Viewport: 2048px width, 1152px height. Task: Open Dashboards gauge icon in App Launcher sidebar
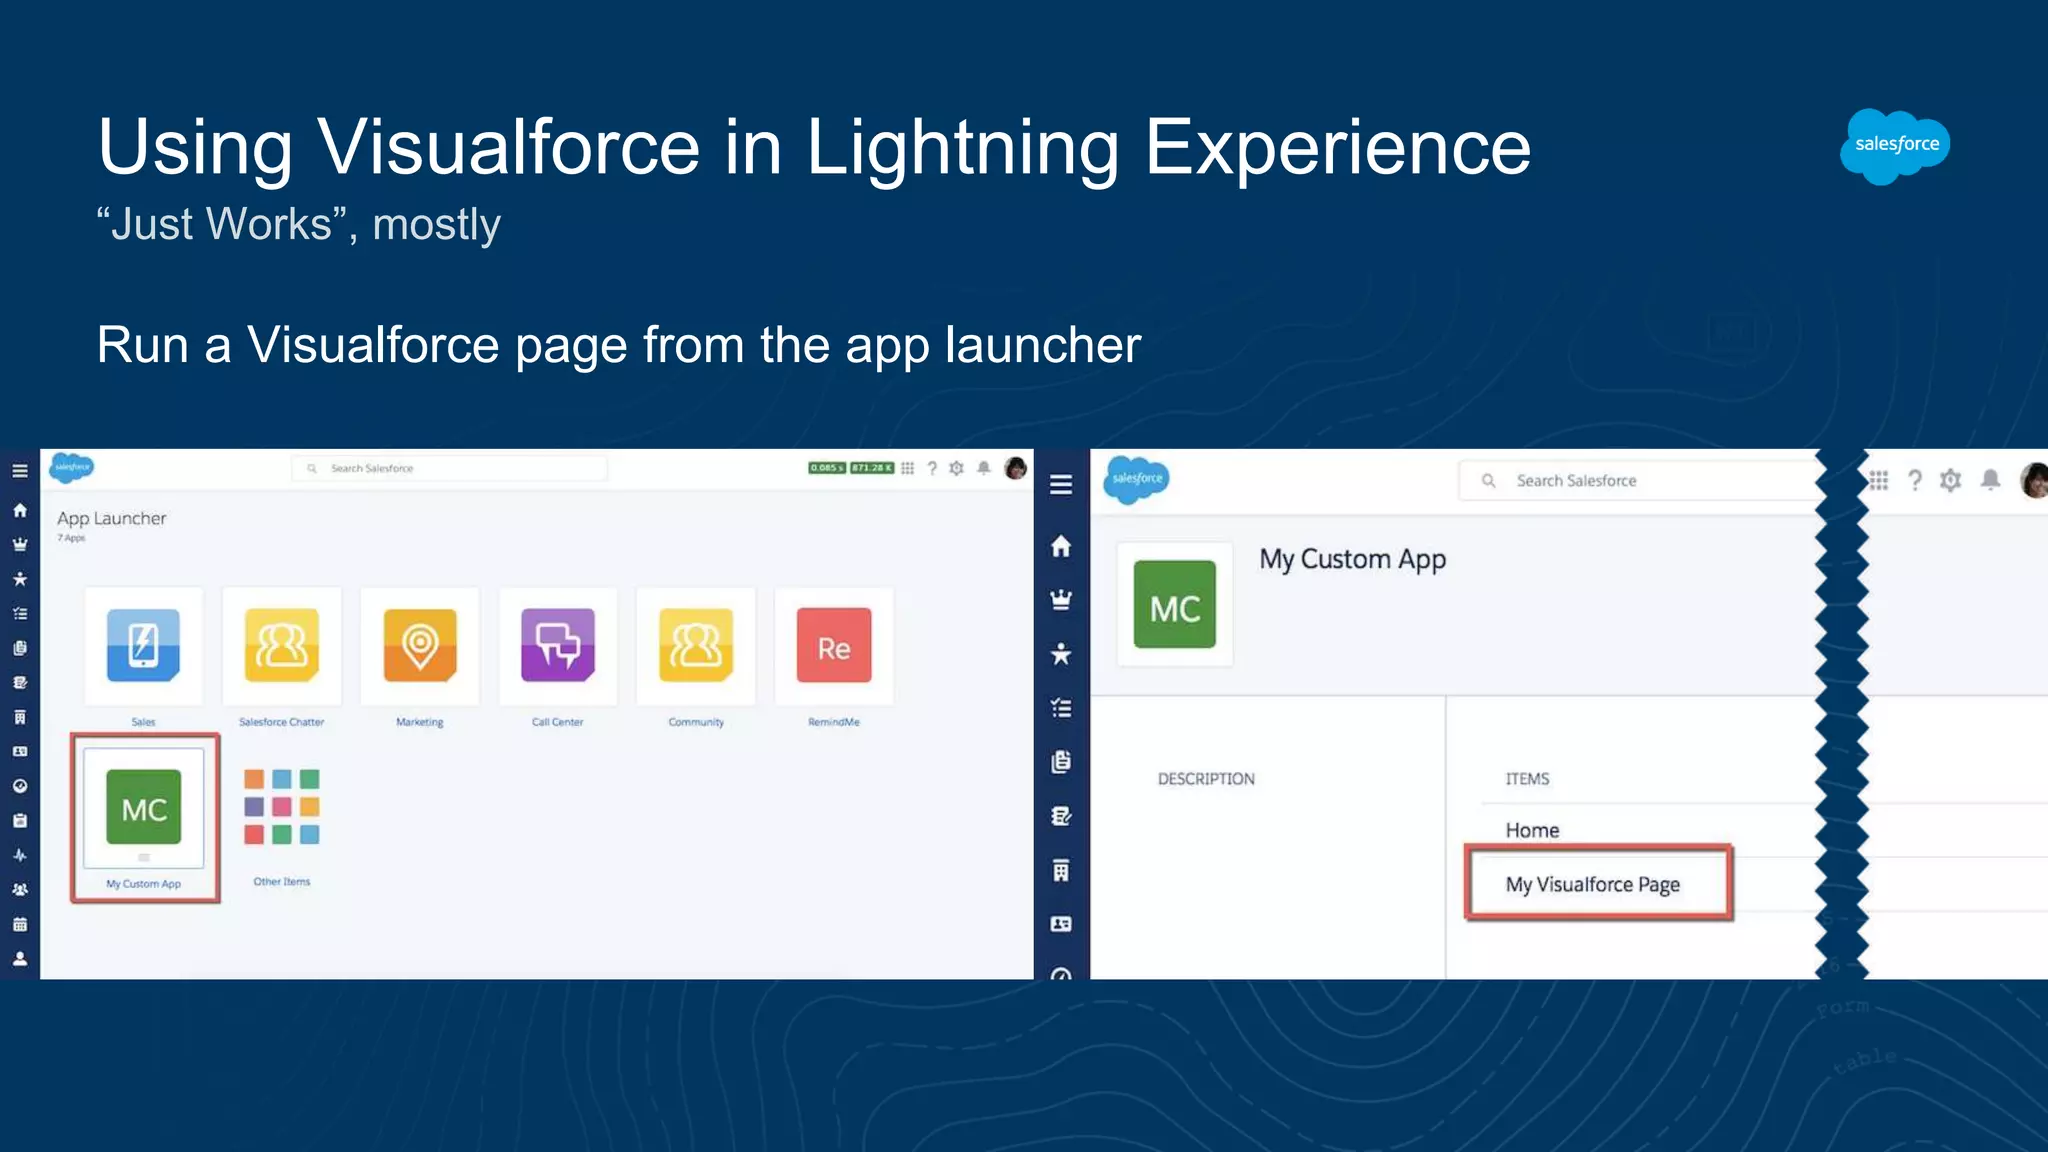[20, 786]
